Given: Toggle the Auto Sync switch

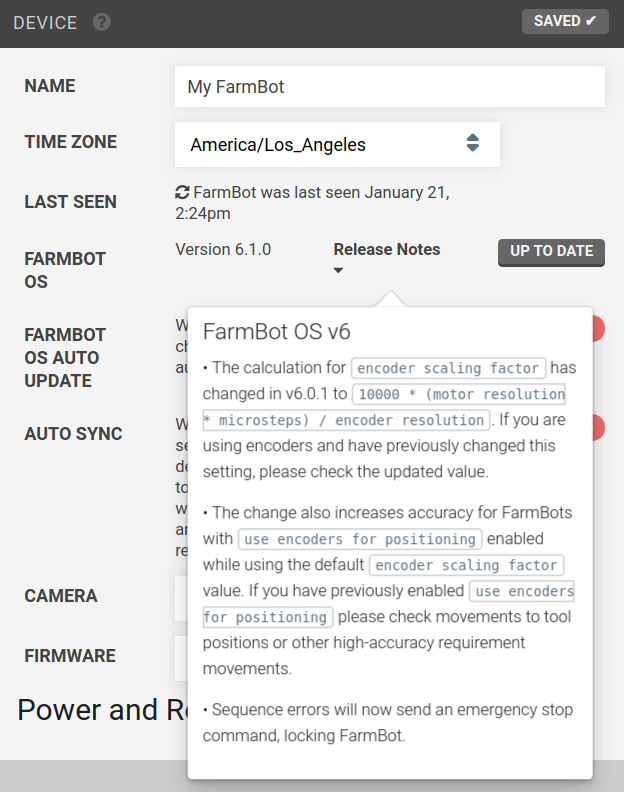Looking at the screenshot, I should (x=598, y=427).
